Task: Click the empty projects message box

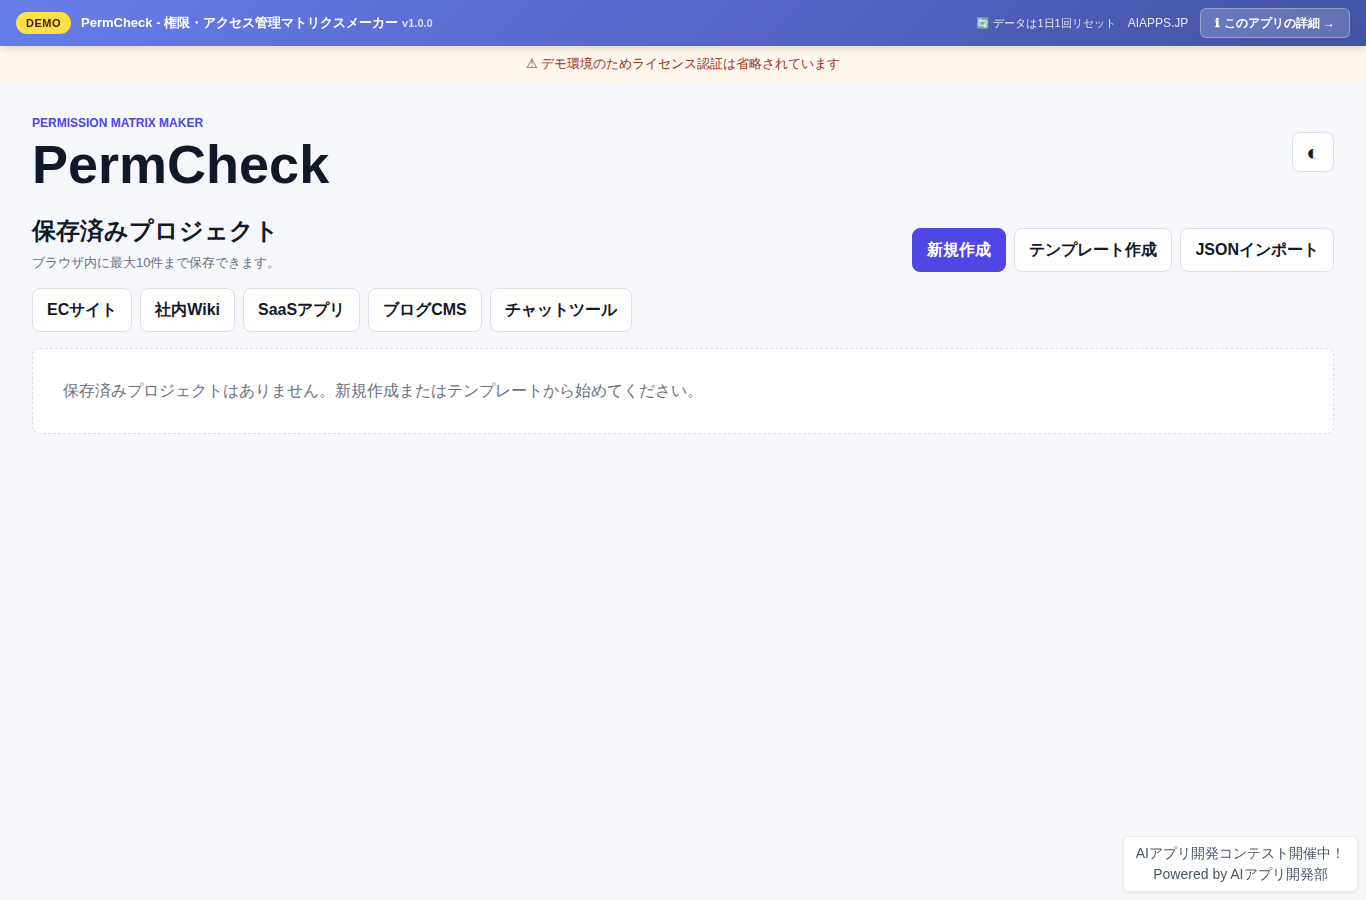Action: (683, 391)
